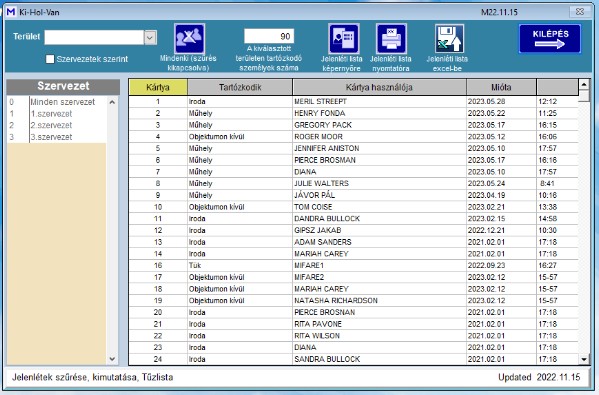Click the Tük location cell of card 16

pyautogui.click(x=240, y=265)
